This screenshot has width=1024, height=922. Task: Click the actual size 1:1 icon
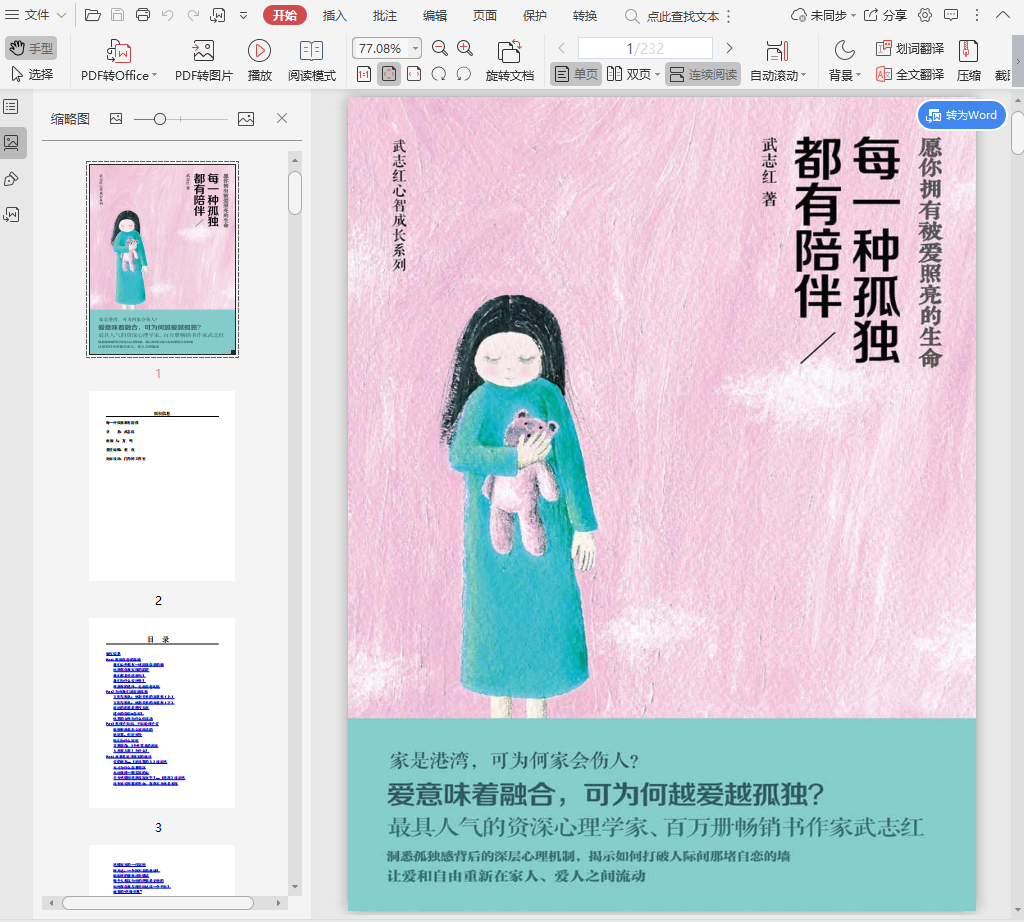pyautogui.click(x=364, y=74)
